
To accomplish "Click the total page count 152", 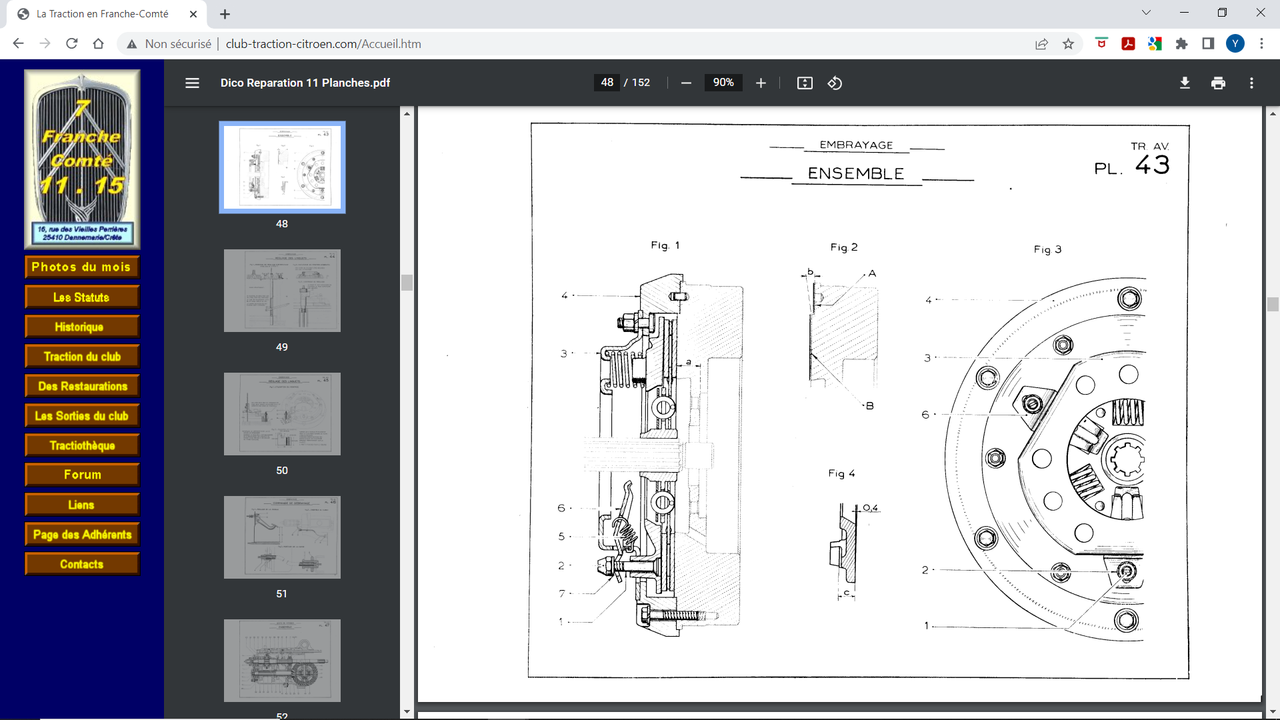I will (x=640, y=83).
